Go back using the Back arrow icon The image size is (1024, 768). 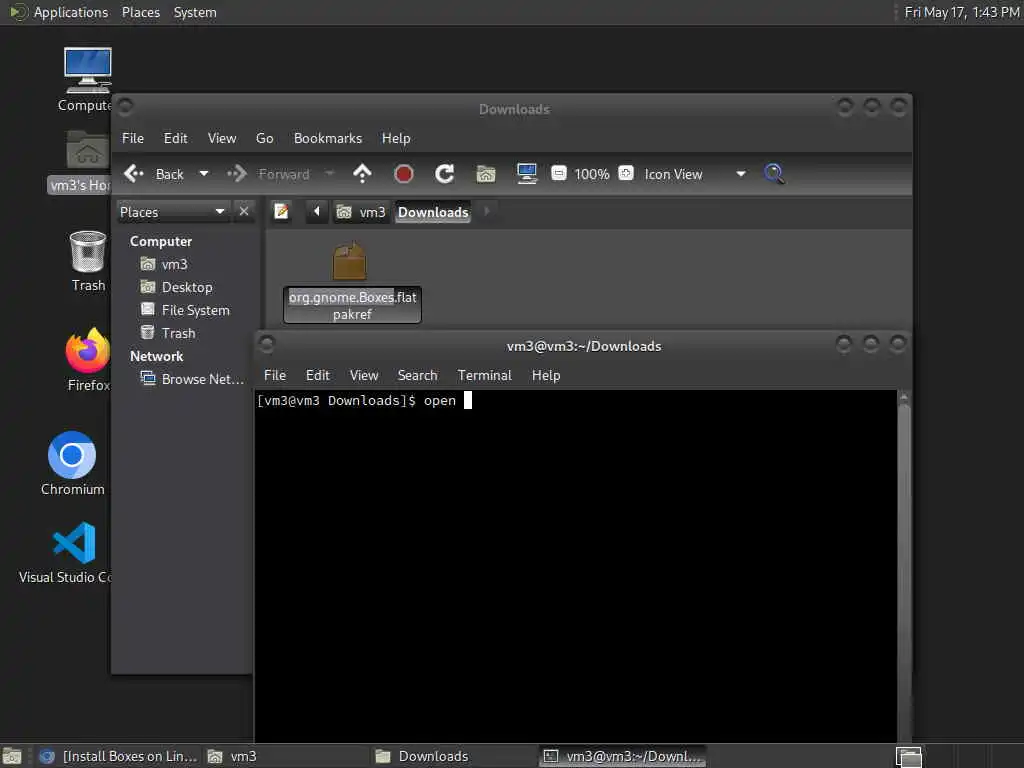134,174
